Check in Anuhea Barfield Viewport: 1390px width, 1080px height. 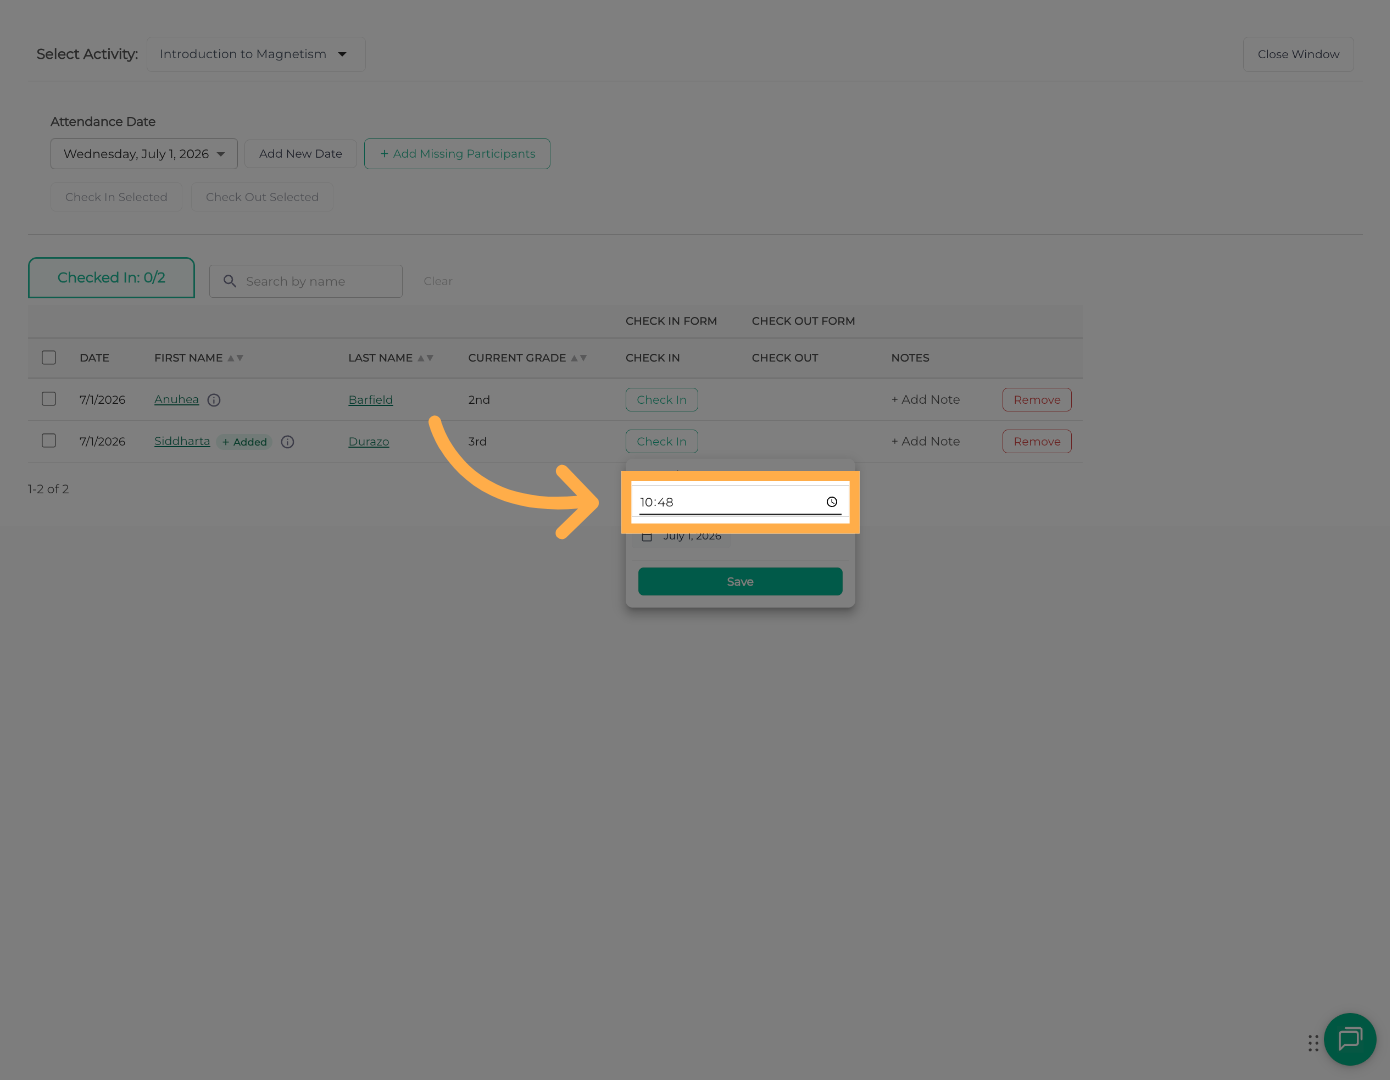pos(662,400)
